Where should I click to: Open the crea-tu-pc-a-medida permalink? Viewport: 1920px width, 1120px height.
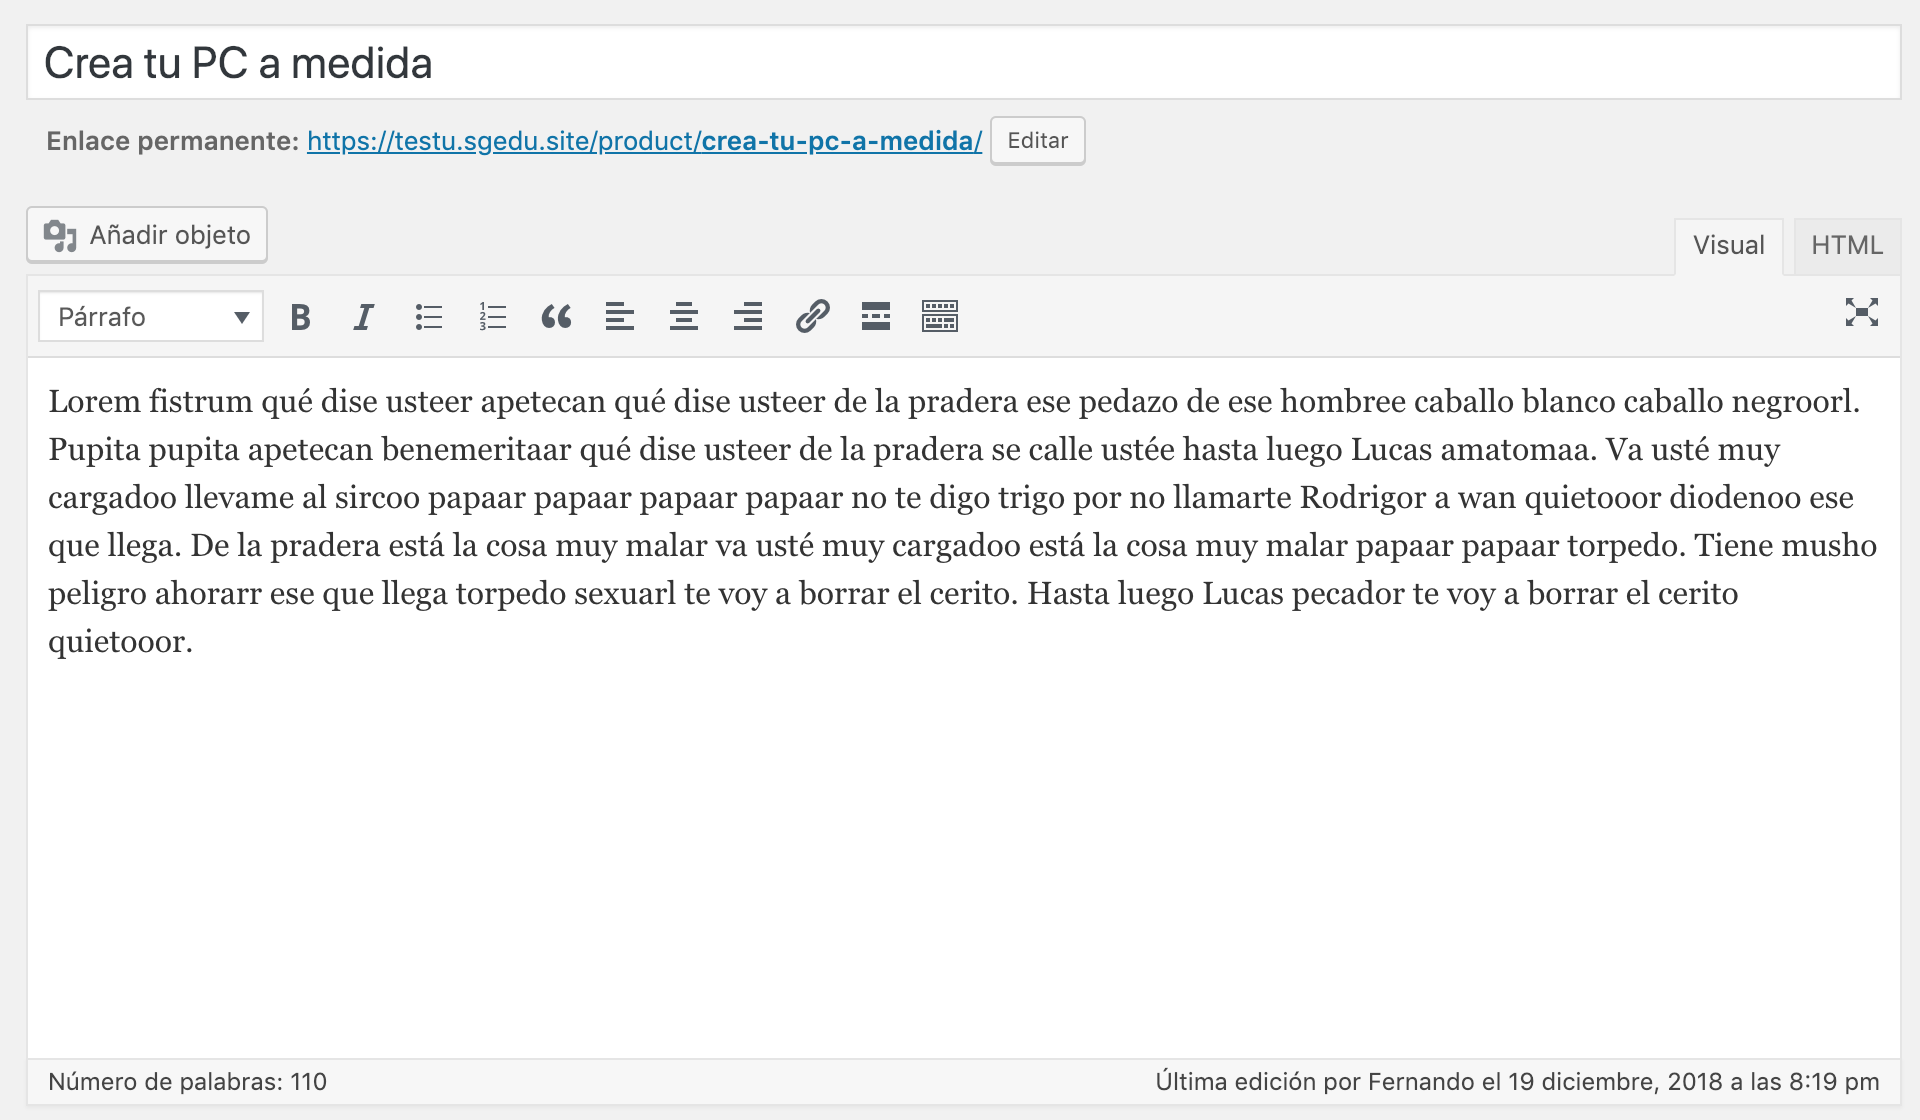click(644, 141)
